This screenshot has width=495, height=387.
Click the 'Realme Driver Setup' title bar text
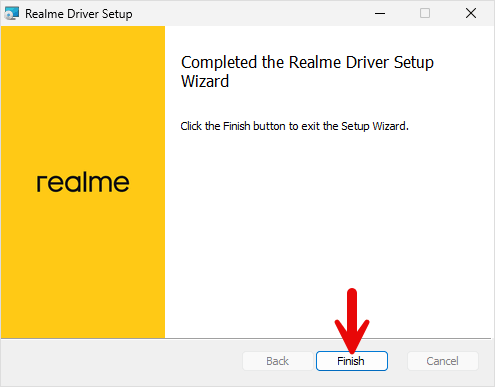tap(79, 14)
